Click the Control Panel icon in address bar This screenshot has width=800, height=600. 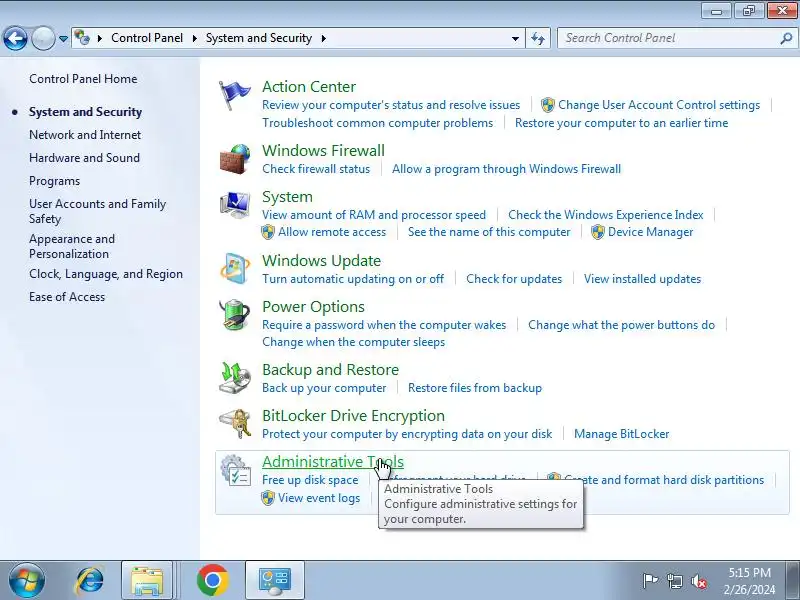pos(82,37)
